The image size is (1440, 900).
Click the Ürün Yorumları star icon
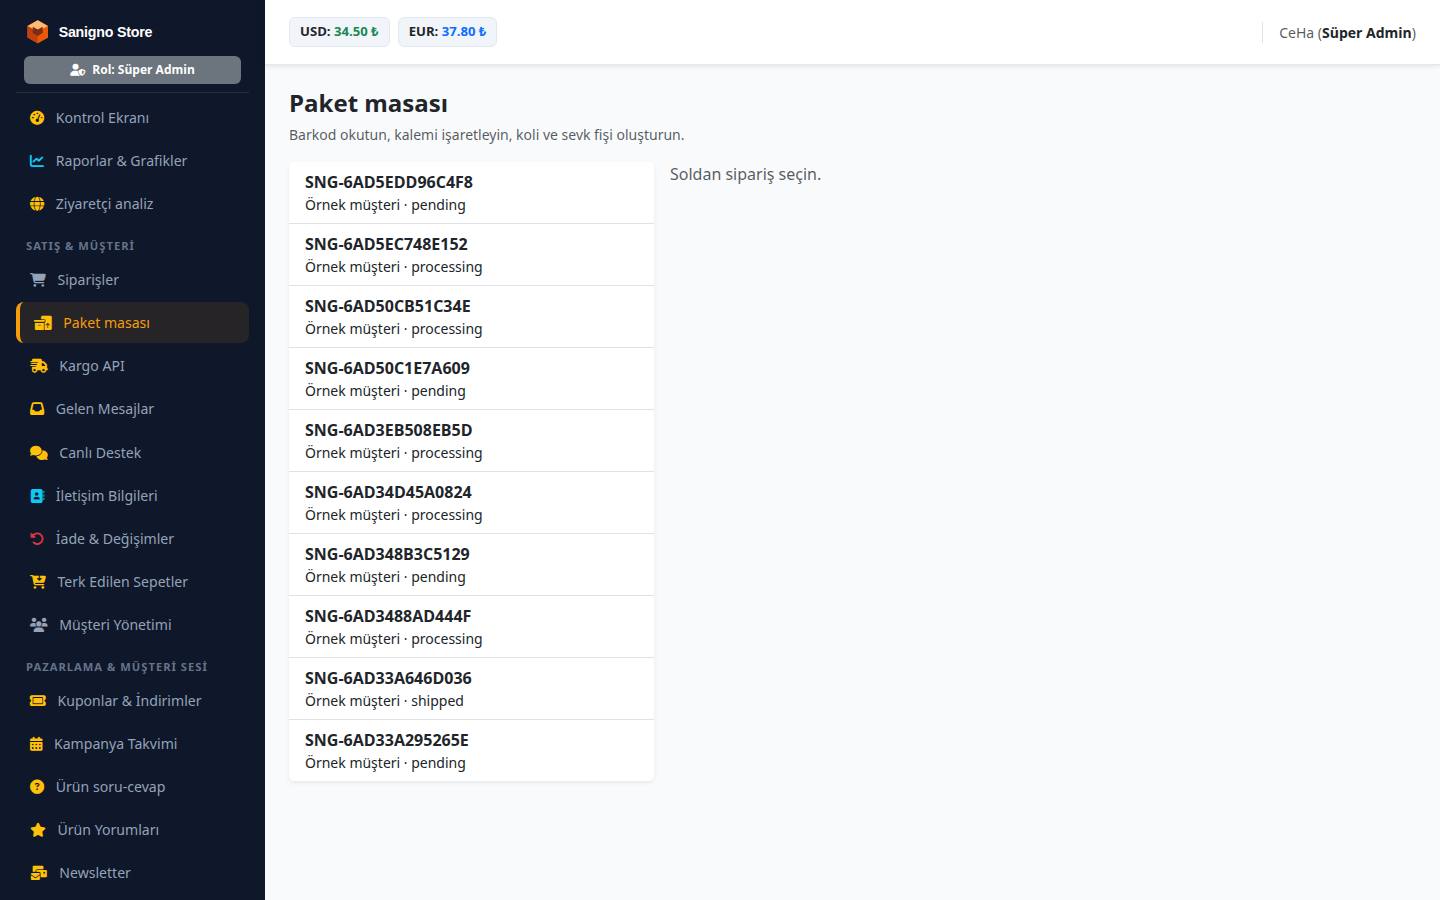(x=38, y=830)
